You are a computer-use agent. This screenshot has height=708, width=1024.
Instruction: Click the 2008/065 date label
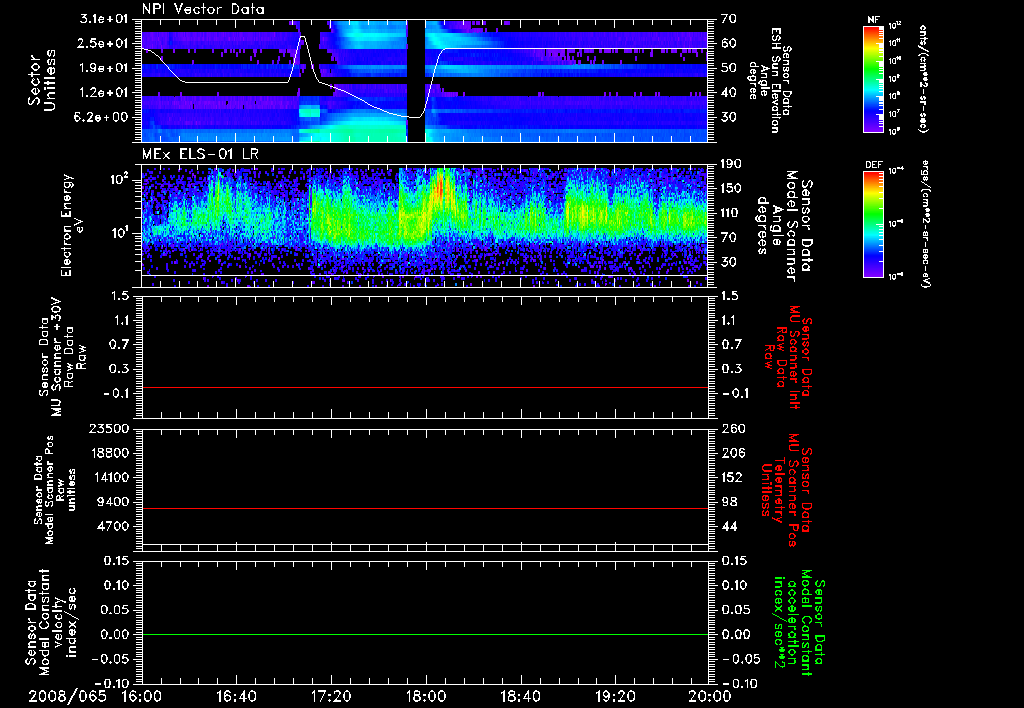[67, 696]
